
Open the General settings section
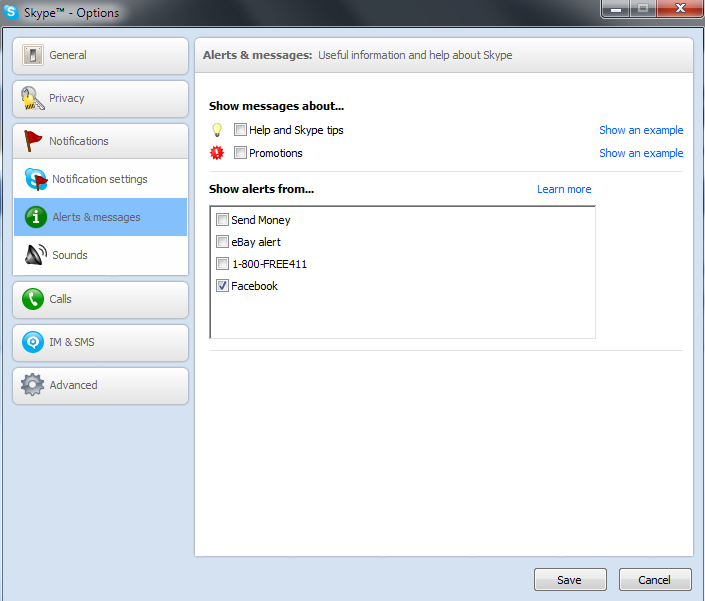click(100, 56)
